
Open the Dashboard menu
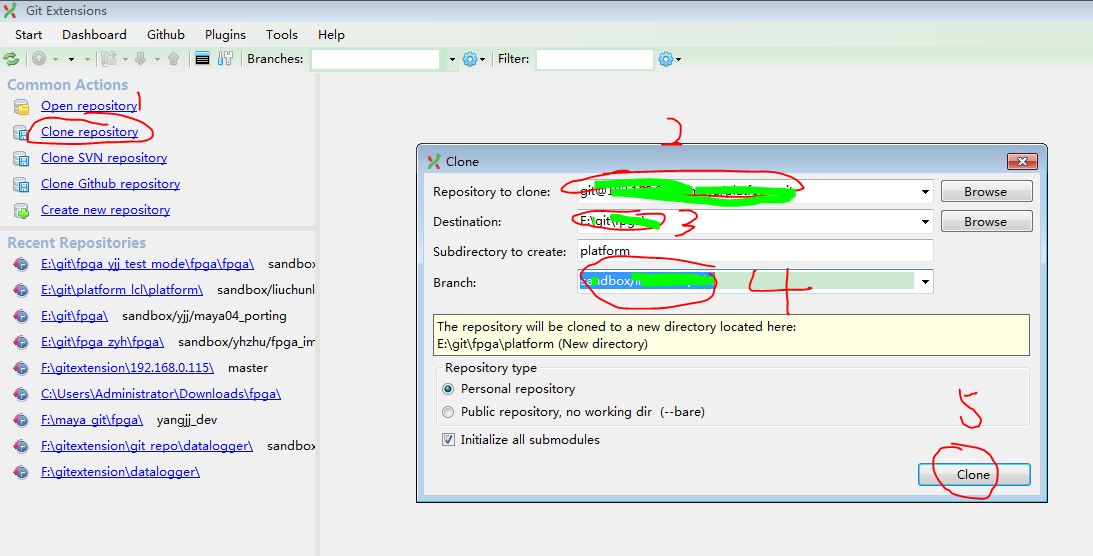94,35
